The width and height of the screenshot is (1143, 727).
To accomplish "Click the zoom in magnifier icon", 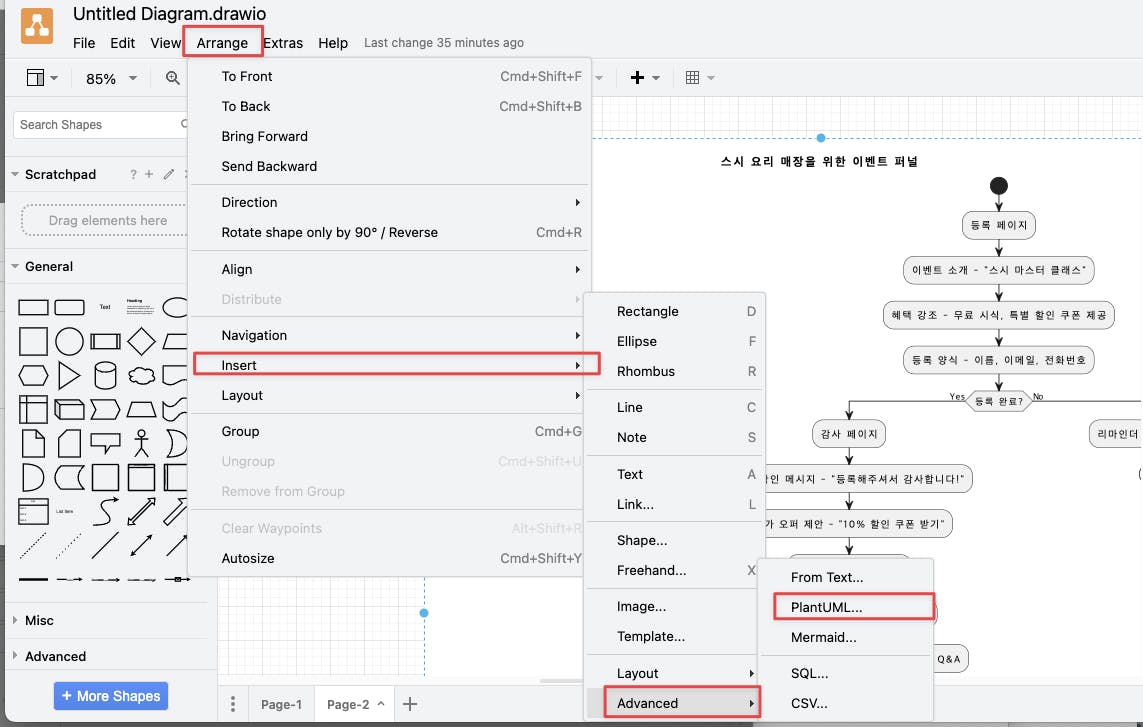I will click(x=172, y=78).
